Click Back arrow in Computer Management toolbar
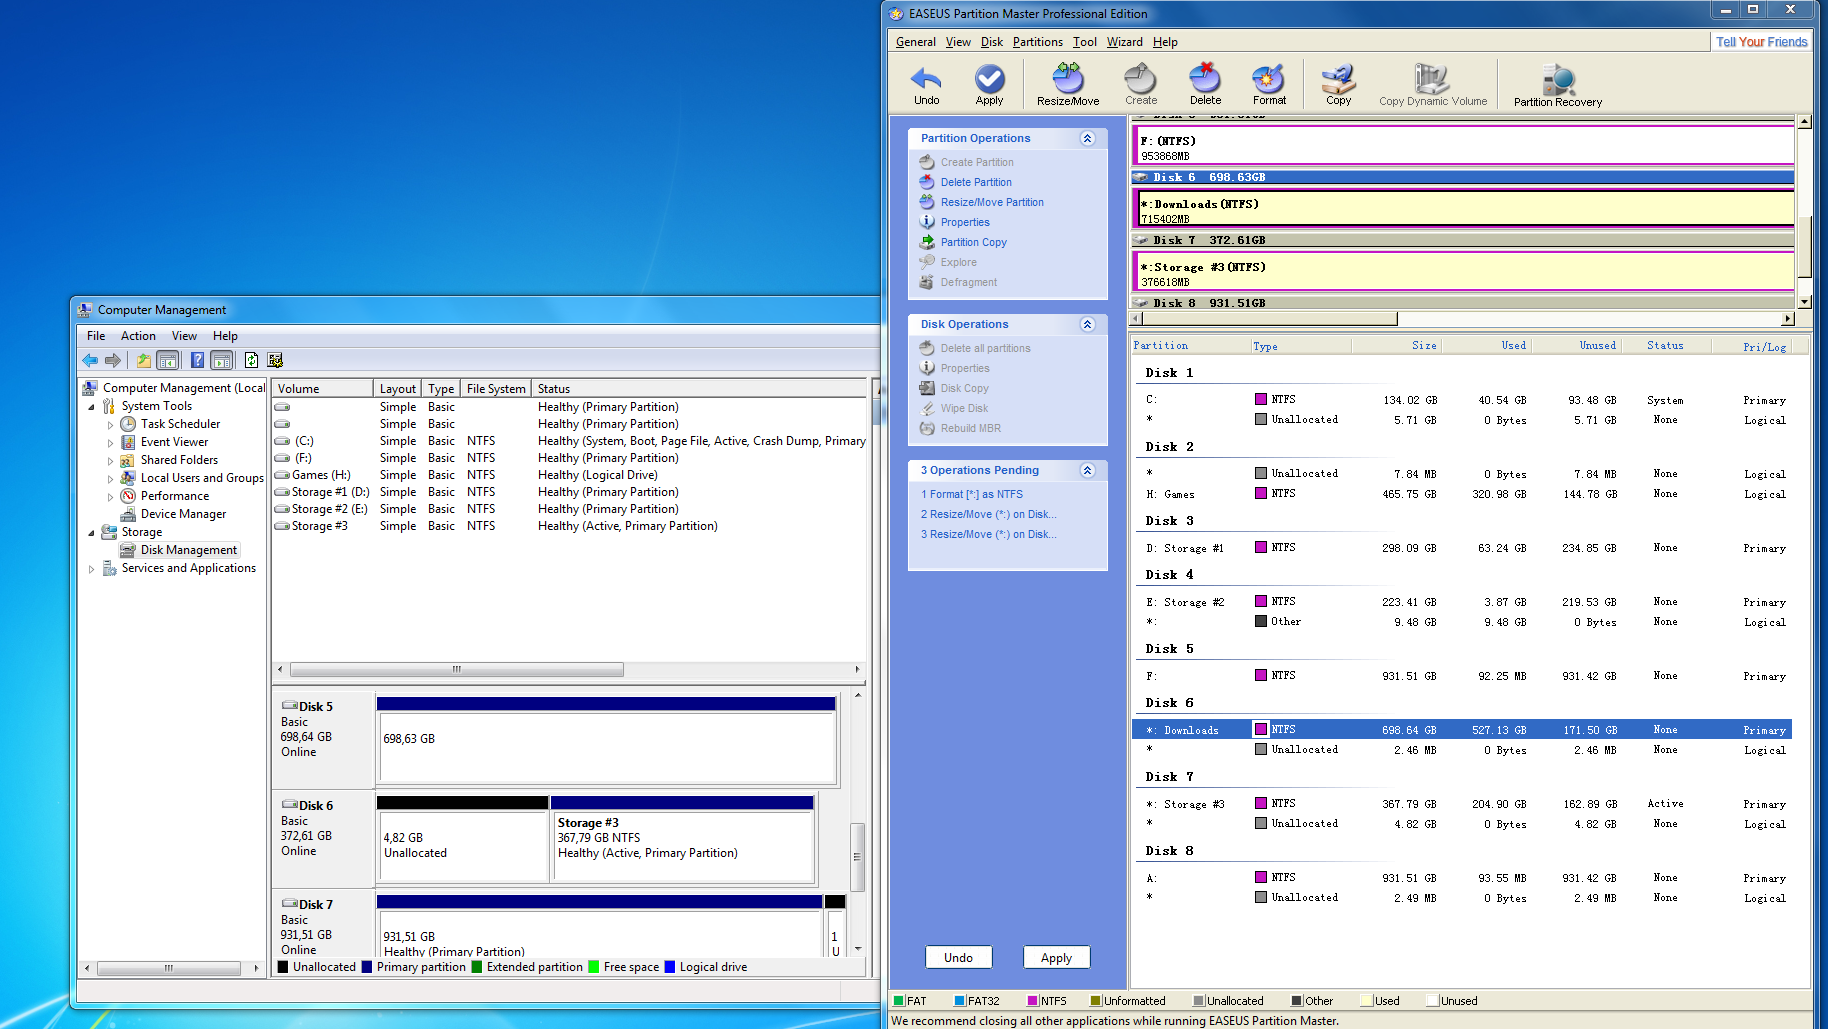This screenshot has height=1029, width=1828. (x=90, y=360)
